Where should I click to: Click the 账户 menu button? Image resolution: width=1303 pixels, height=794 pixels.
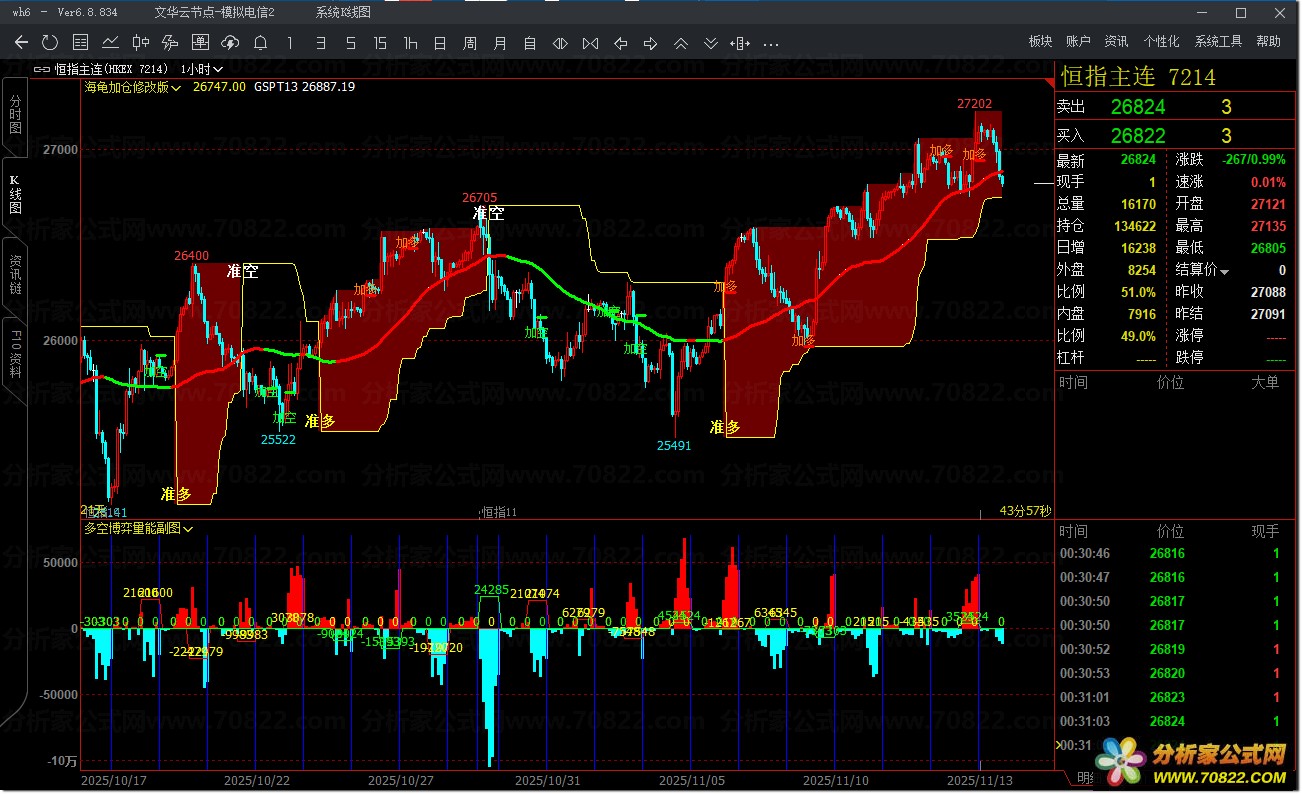pyautogui.click(x=1078, y=41)
